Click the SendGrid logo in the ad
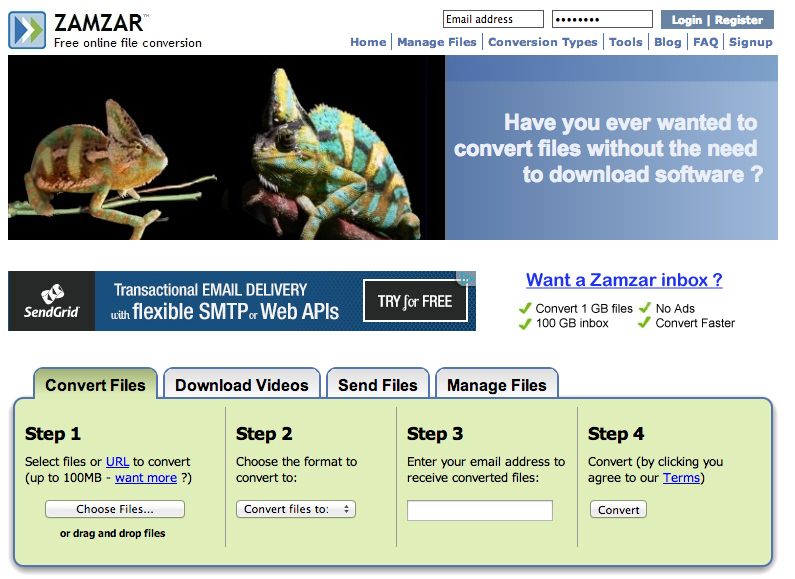795x579 pixels. pyautogui.click(x=52, y=301)
